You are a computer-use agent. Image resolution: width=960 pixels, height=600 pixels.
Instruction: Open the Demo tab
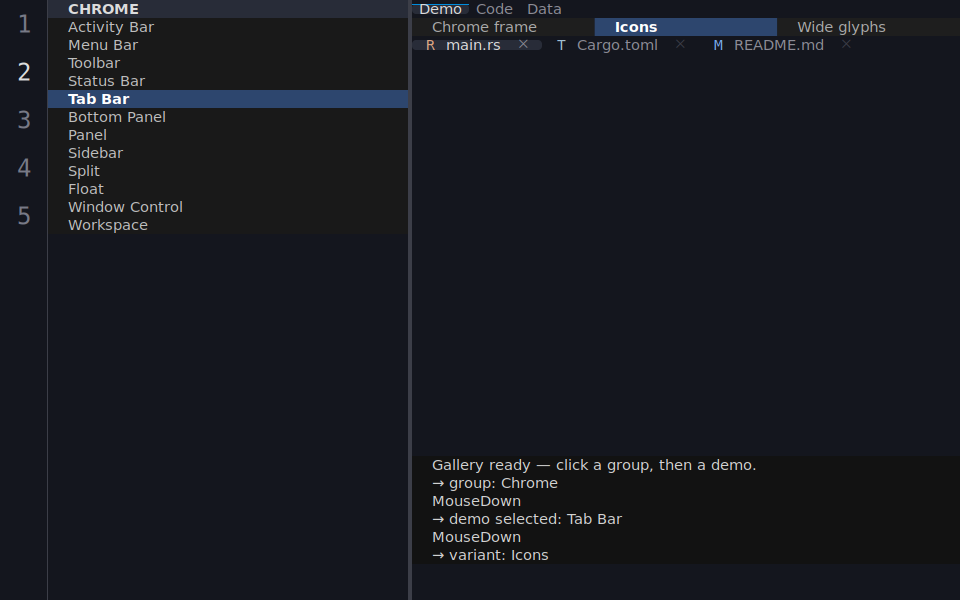pos(440,9)
